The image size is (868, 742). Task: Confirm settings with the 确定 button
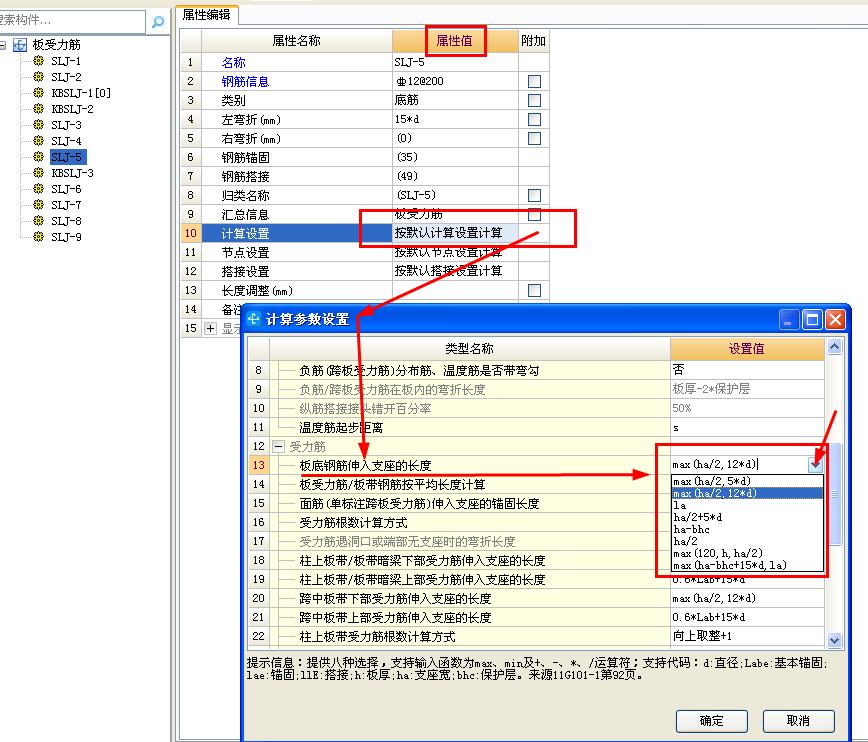[712, 720]
